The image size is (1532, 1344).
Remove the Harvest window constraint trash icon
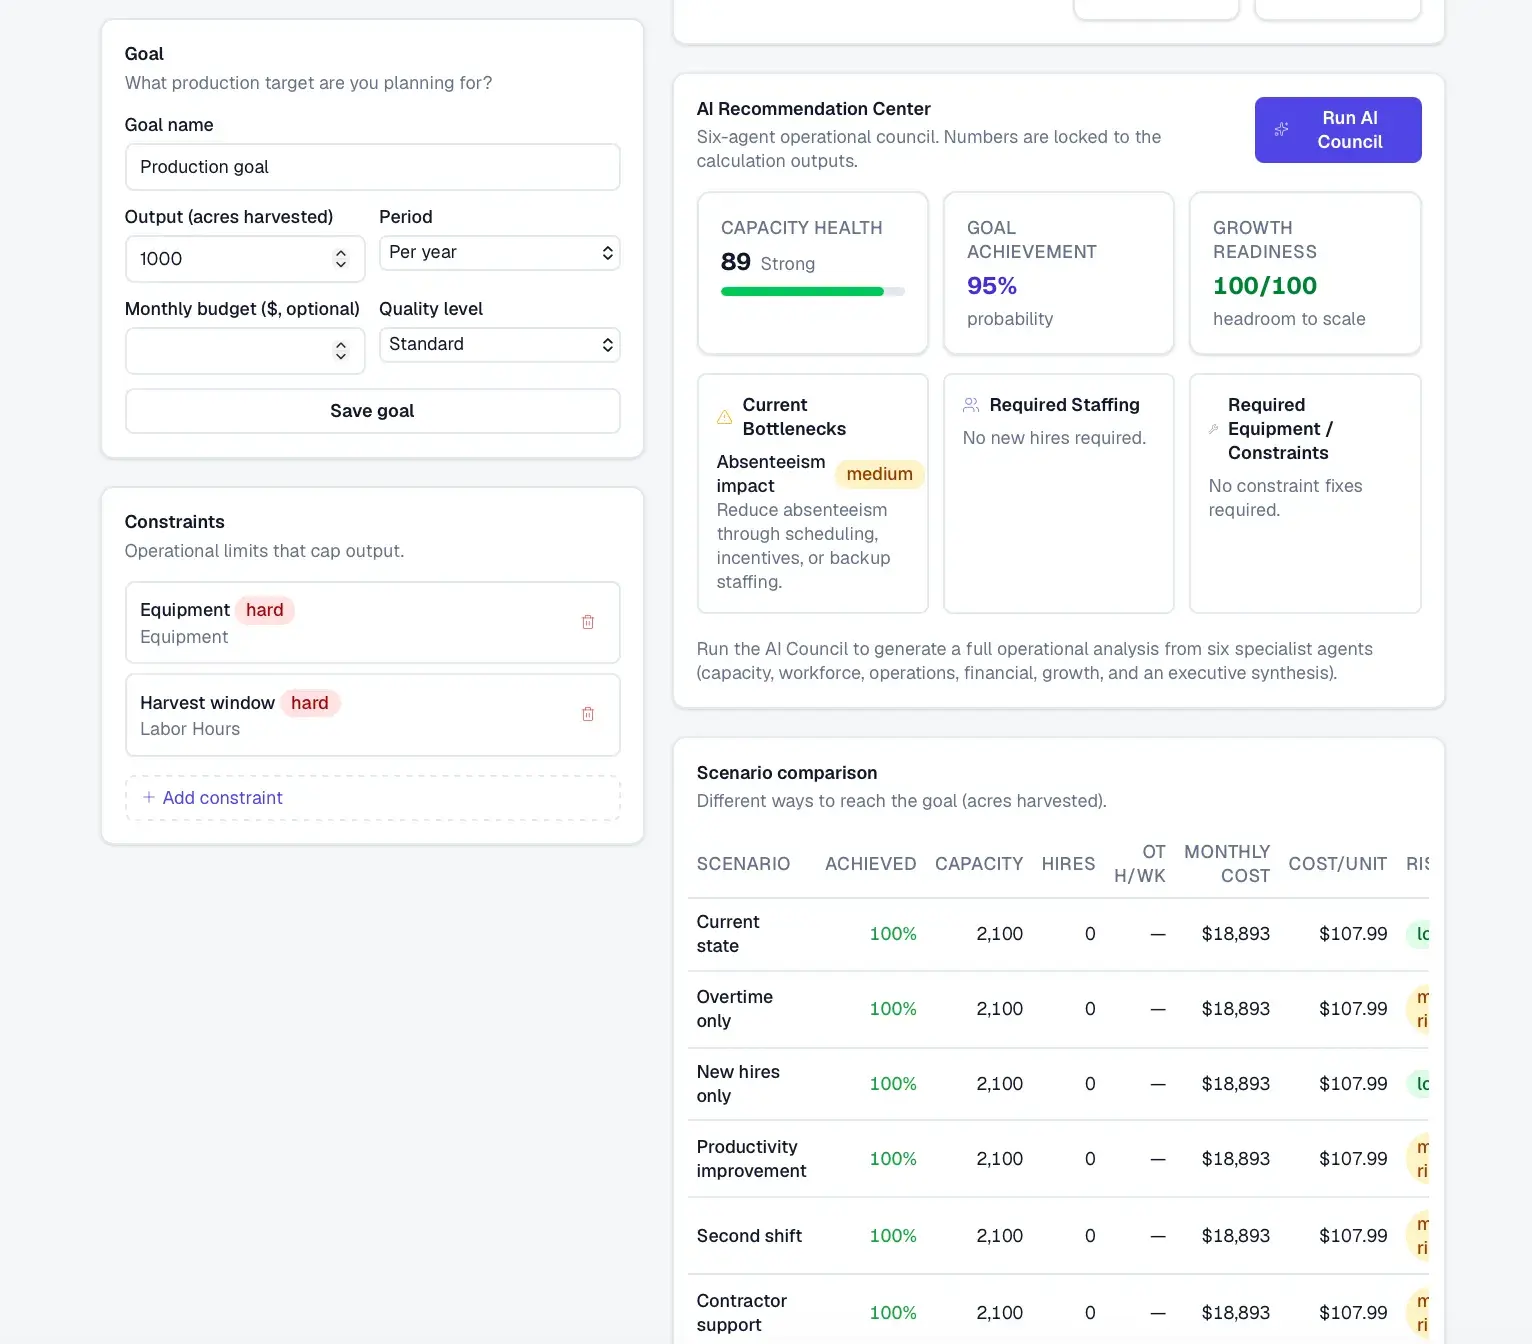(588, 714)
